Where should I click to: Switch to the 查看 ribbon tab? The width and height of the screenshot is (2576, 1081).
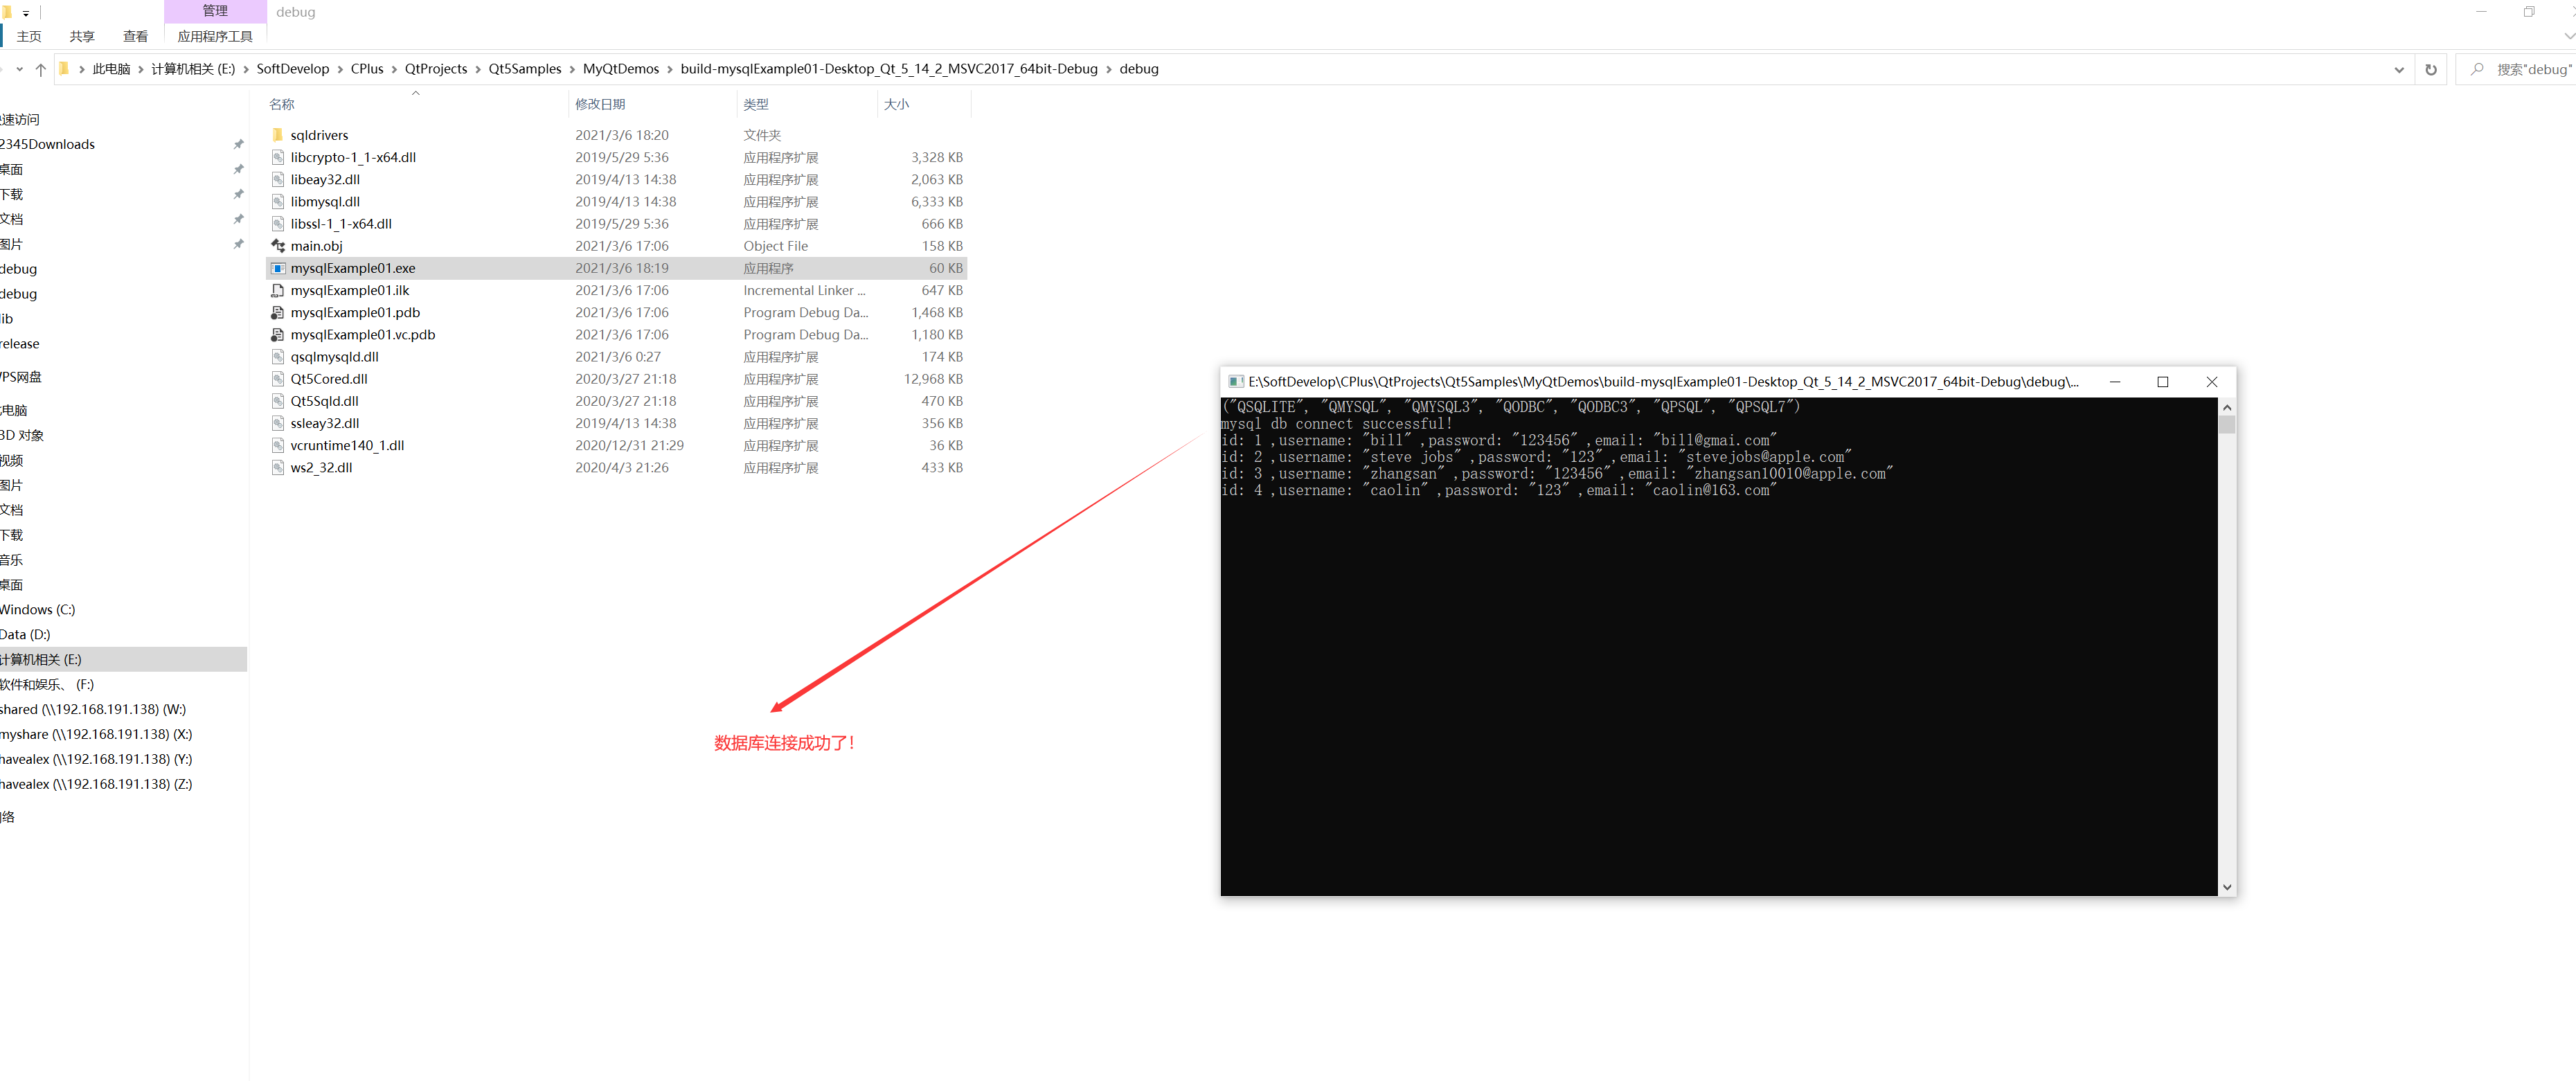click(x=135, y=36)
